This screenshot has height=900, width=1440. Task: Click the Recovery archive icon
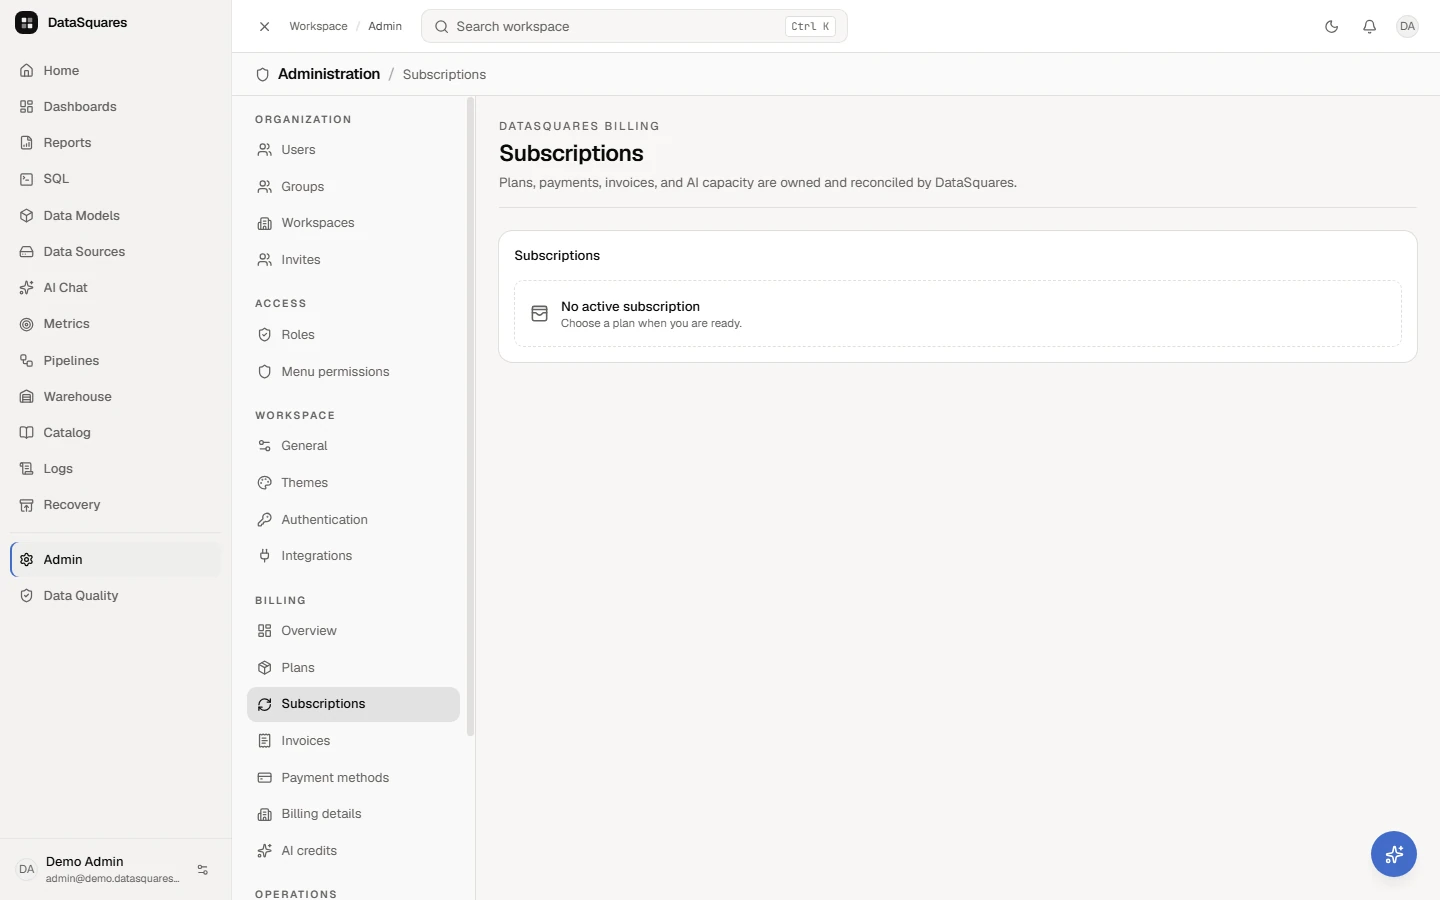point(27,505)
